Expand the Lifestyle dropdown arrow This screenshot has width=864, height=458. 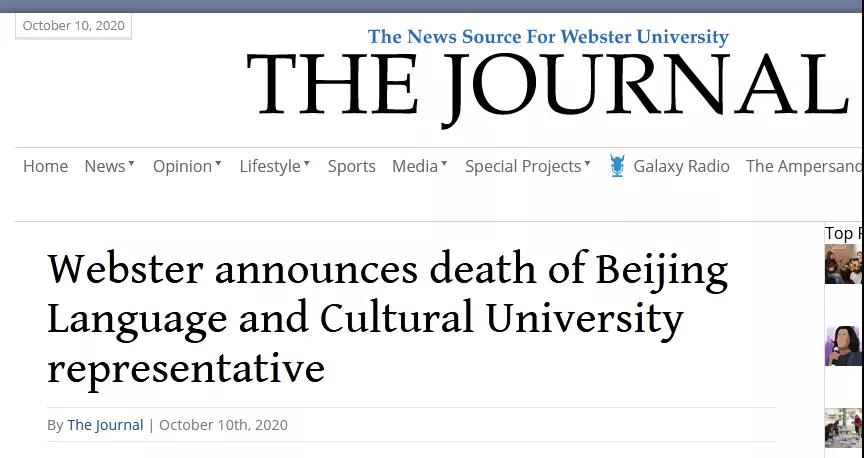pyautogui.click(x=307, y=163)
